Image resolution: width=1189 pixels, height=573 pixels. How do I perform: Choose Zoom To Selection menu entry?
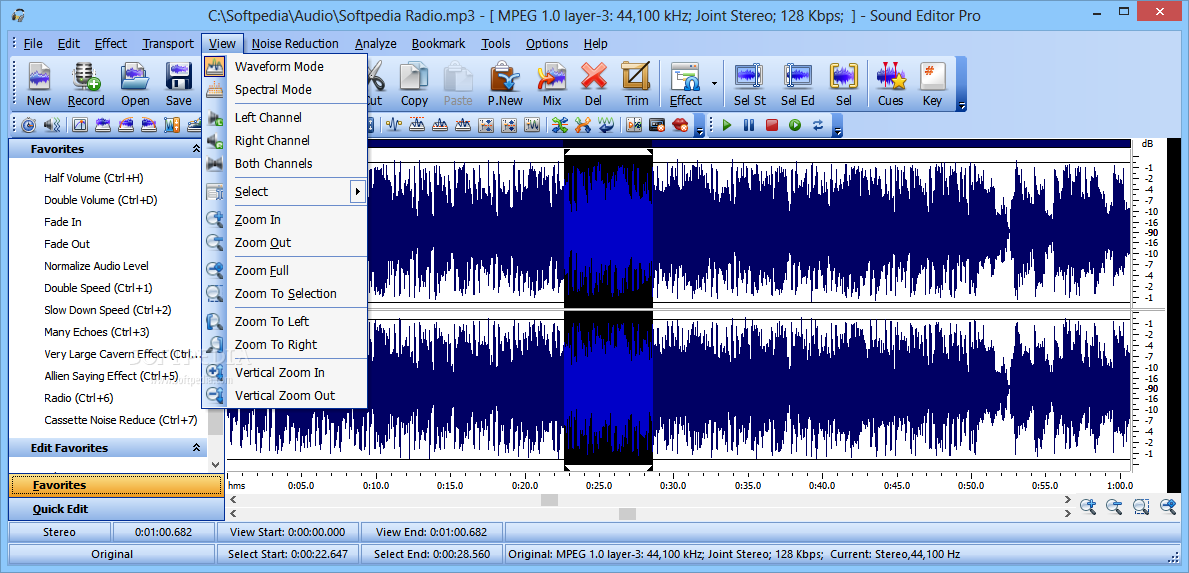285,293
